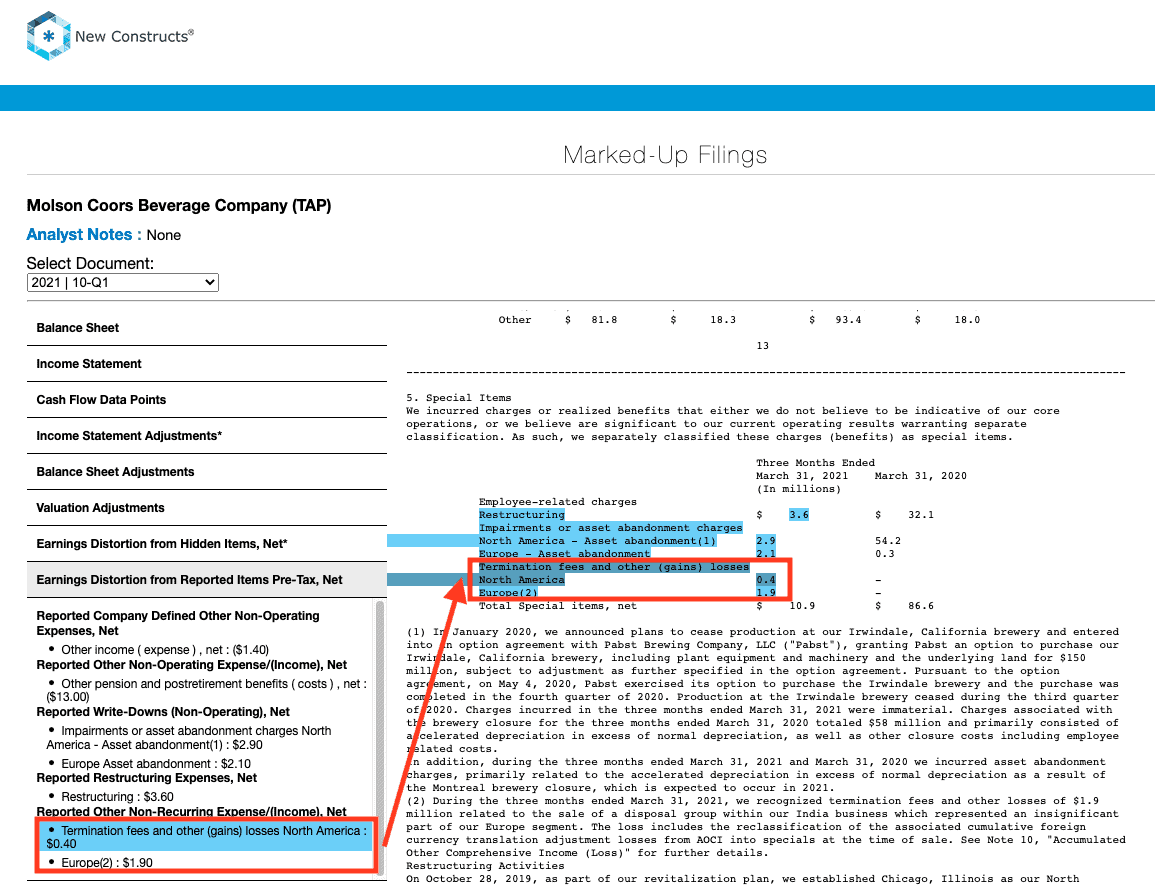The image size is (1155, 886).
Task: Click Reported Restructuring Expenses, Net heading
Action: [x=147, y=778]
